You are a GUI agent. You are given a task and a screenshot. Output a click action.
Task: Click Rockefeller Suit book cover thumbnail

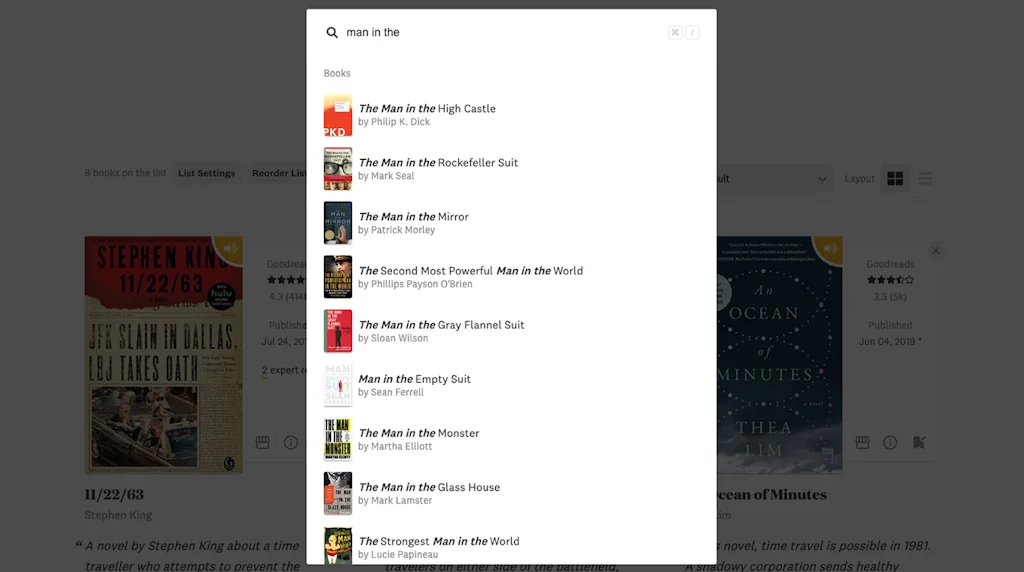(338, 169)
